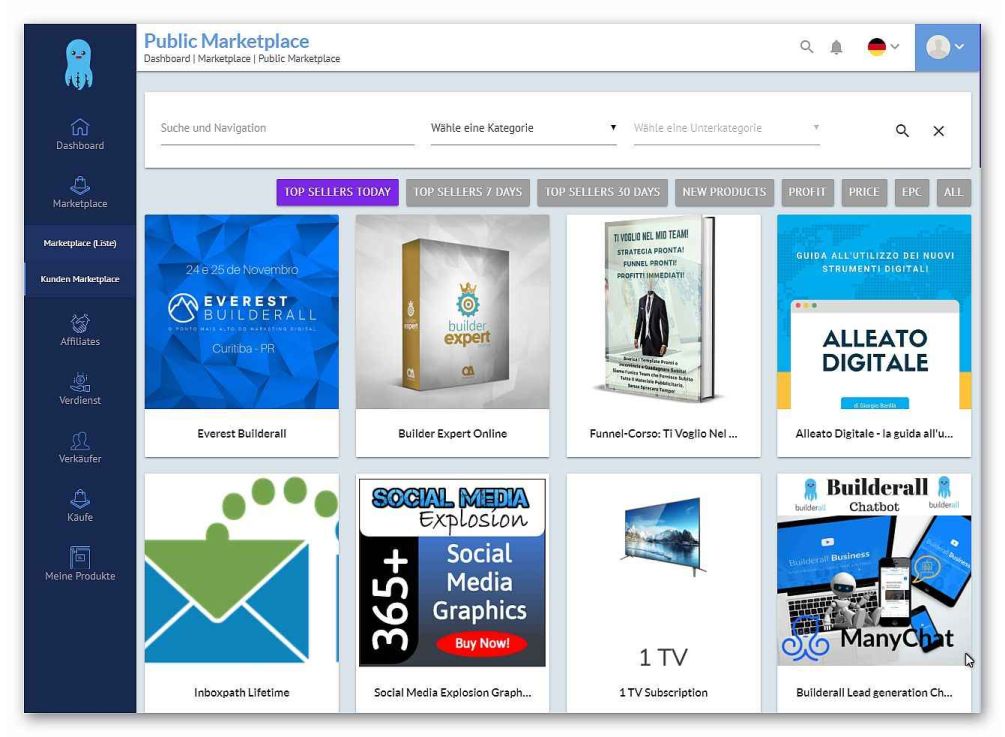
Task: Sort by Price filter button
Action: [x=863, y=192]
